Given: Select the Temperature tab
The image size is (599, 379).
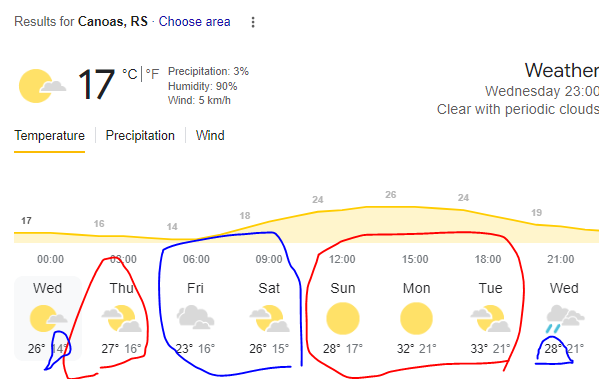Looking at the screenshot, I should pyautogui.click(x=49, y=136).
